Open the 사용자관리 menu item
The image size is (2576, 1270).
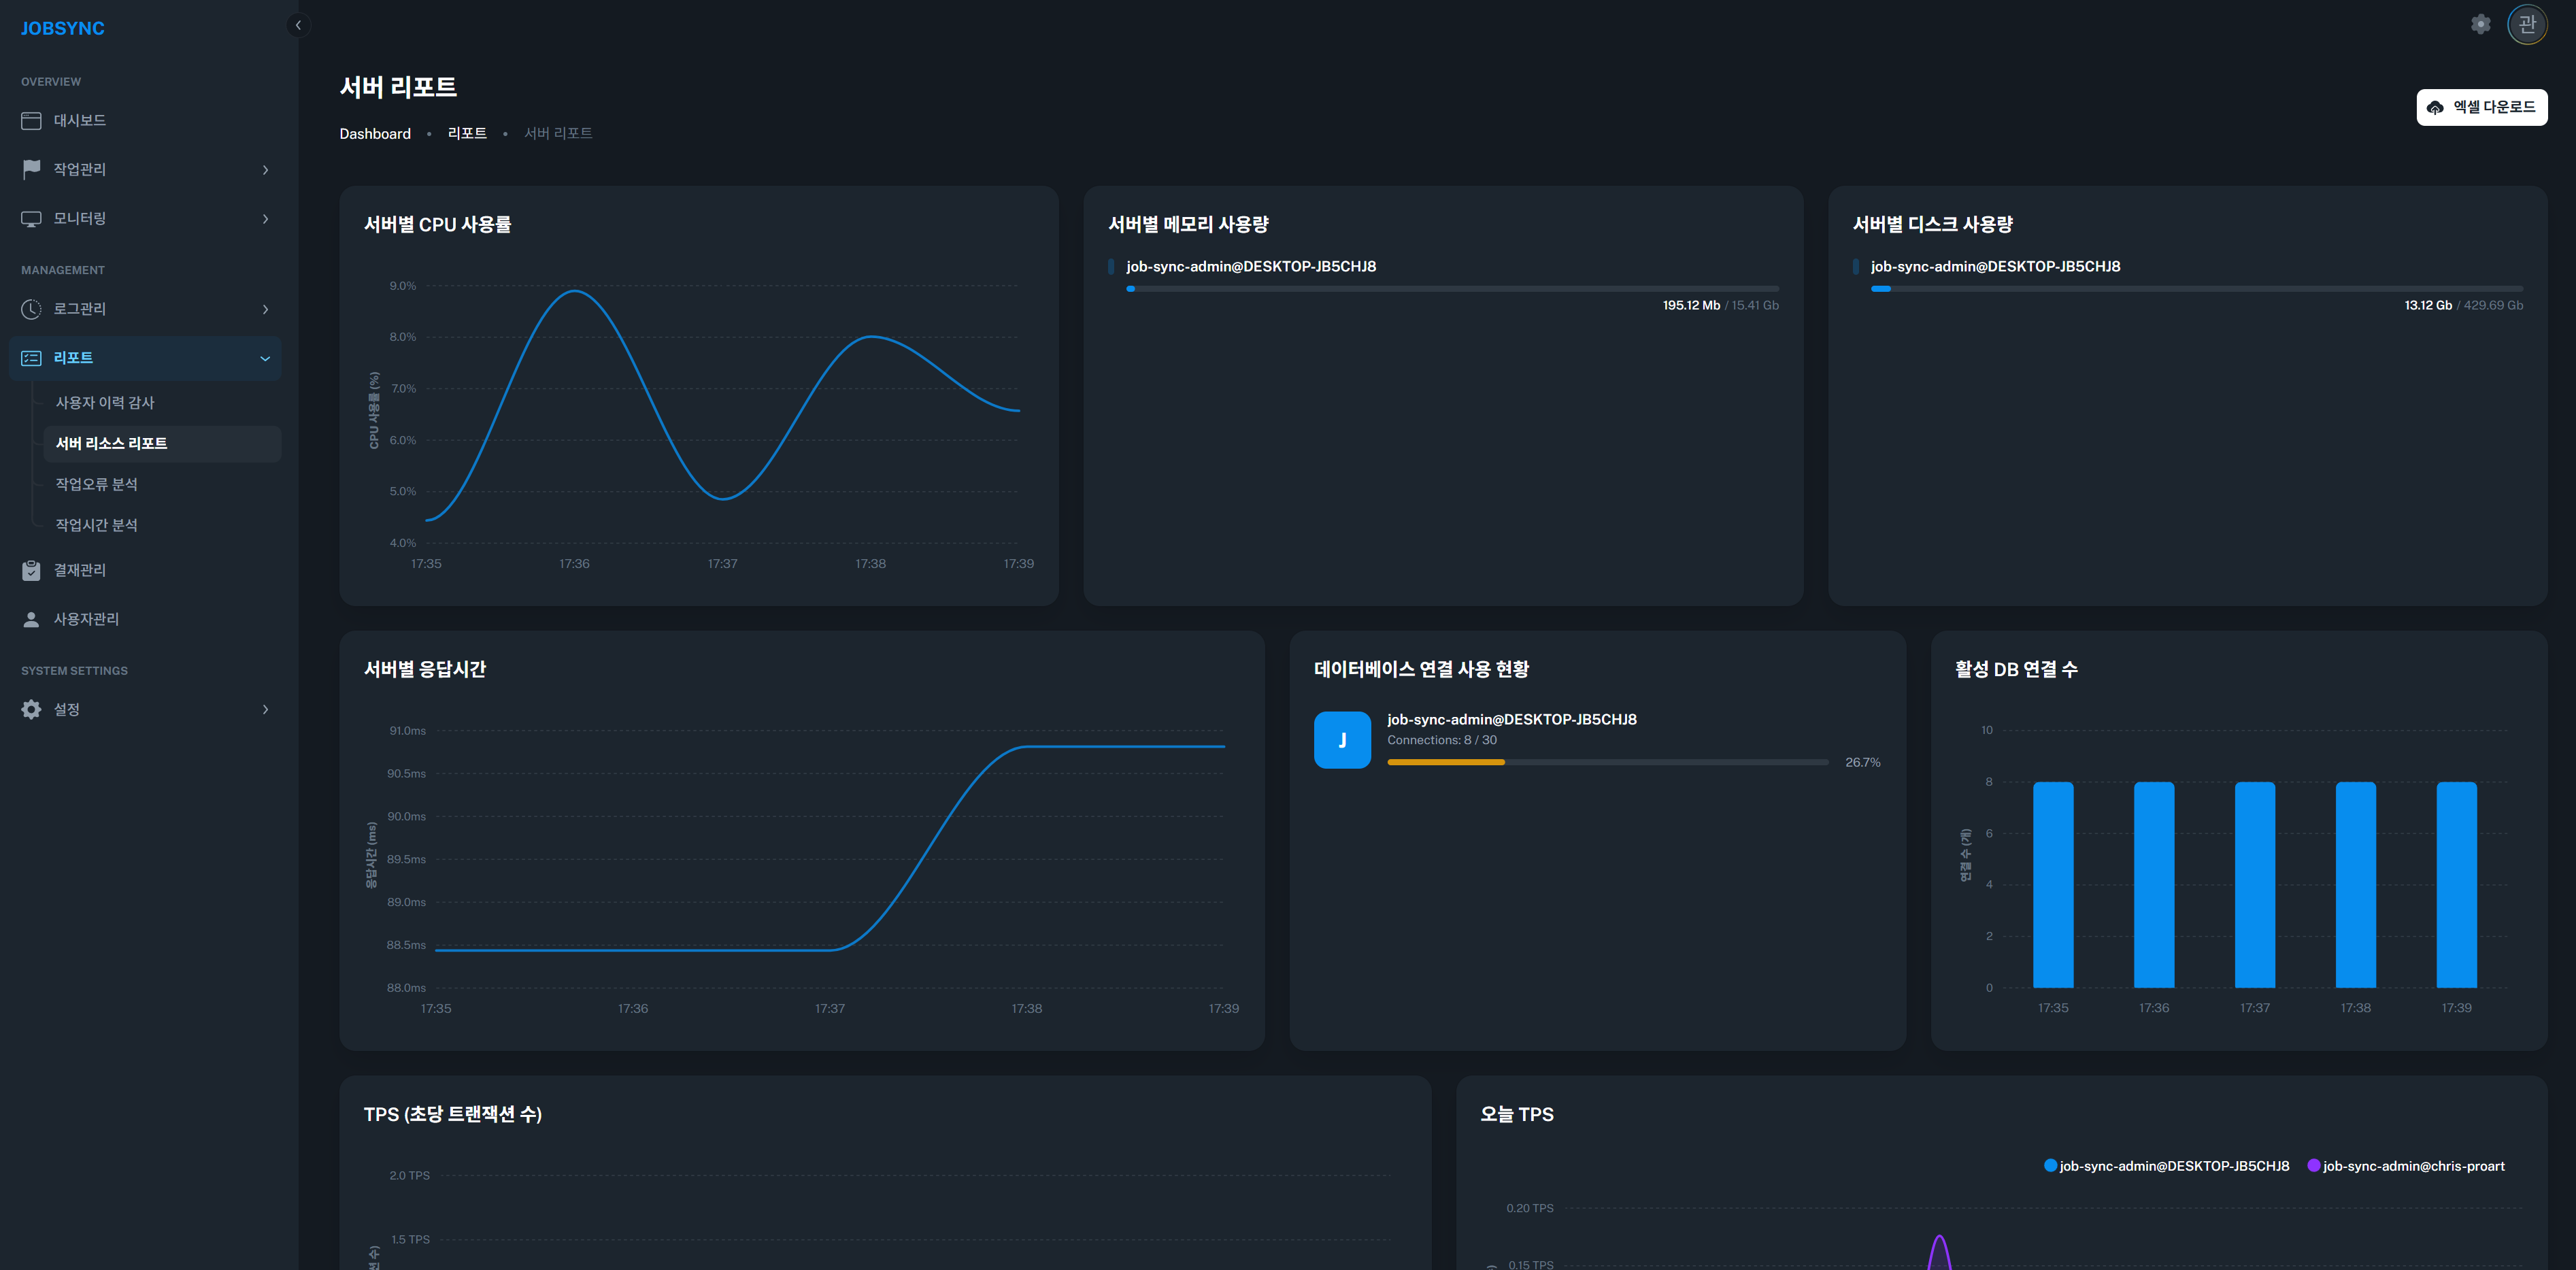(x=145, y=619)
